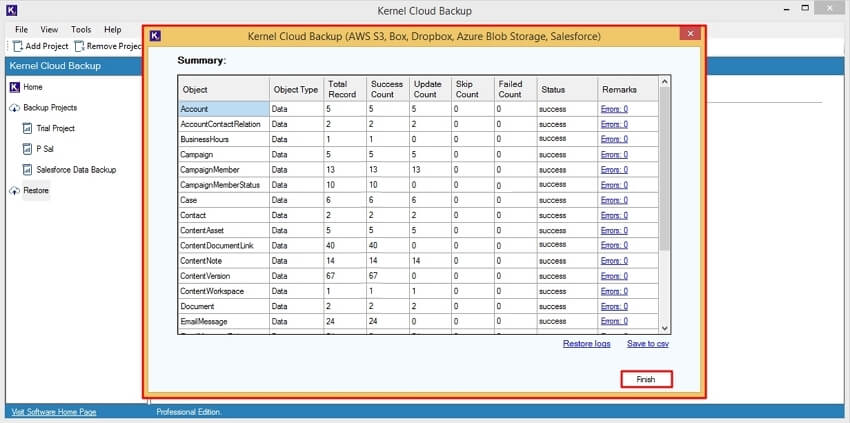Viewport: 850px width, 423px height.
Task: Click the Restore cloud icon in the sidebar
Action: point(15,191)
